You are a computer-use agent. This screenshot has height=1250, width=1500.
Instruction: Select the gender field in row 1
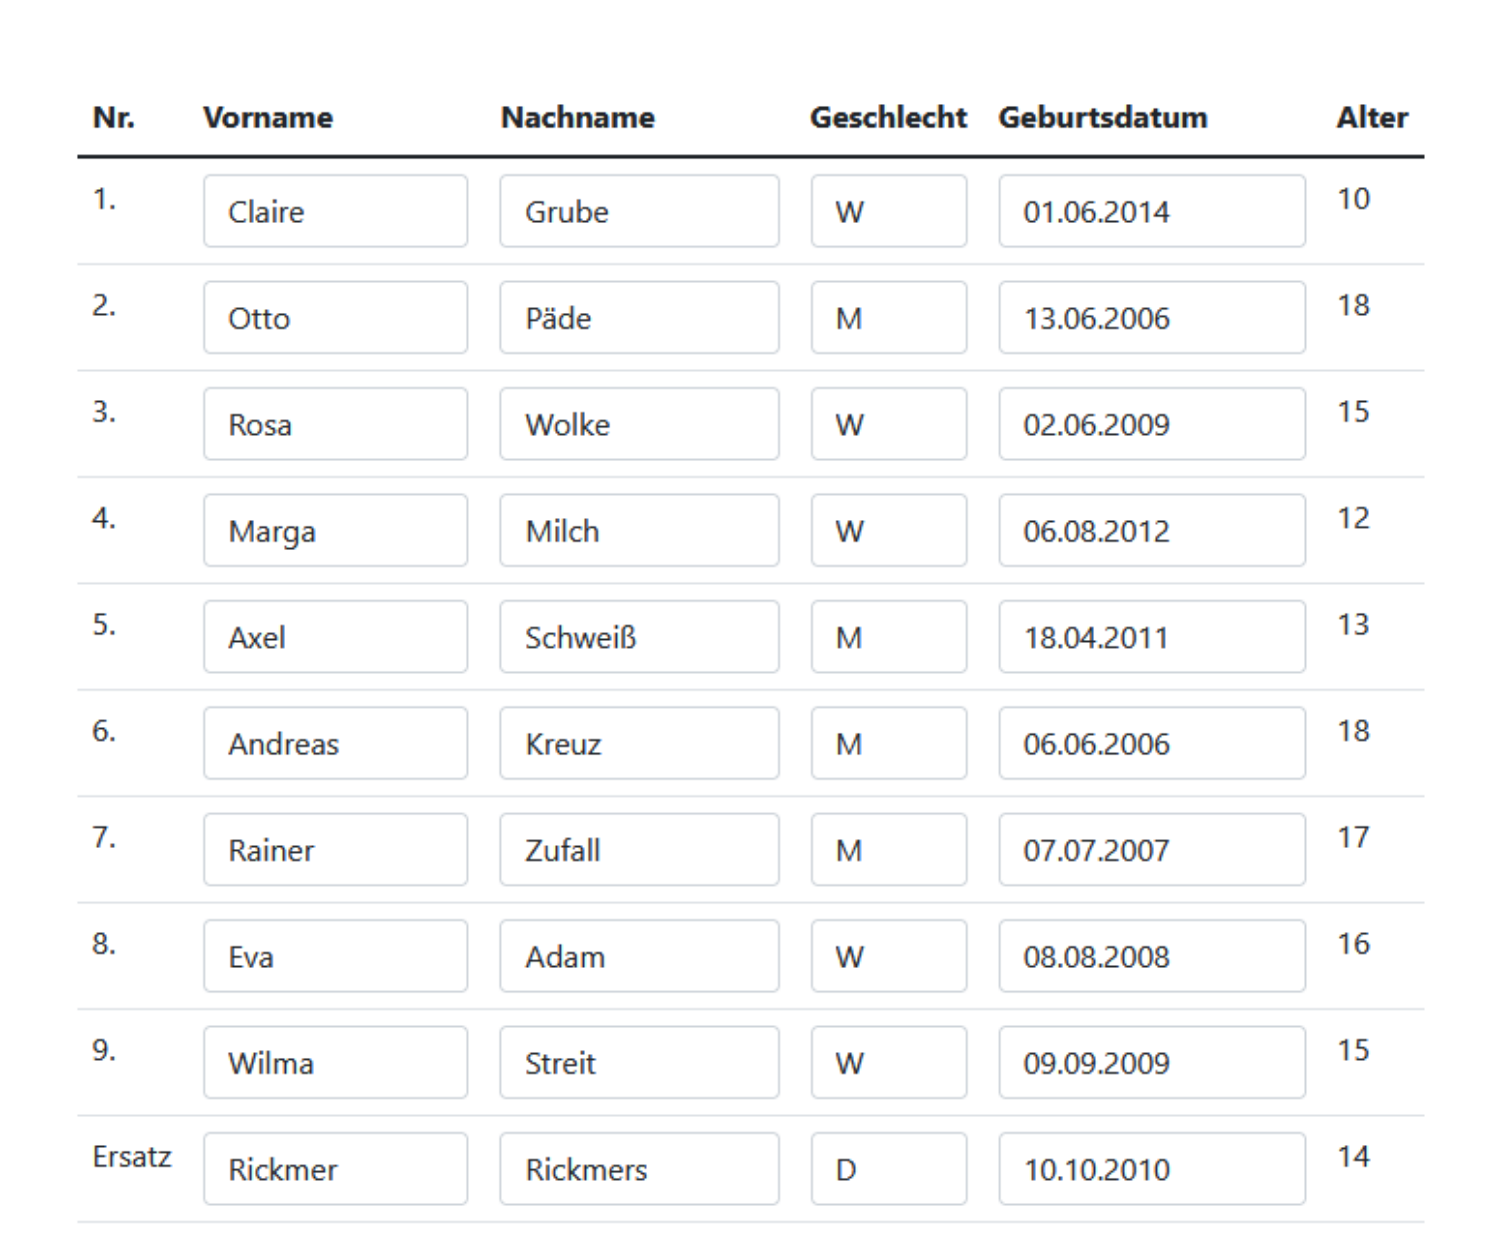888,211
